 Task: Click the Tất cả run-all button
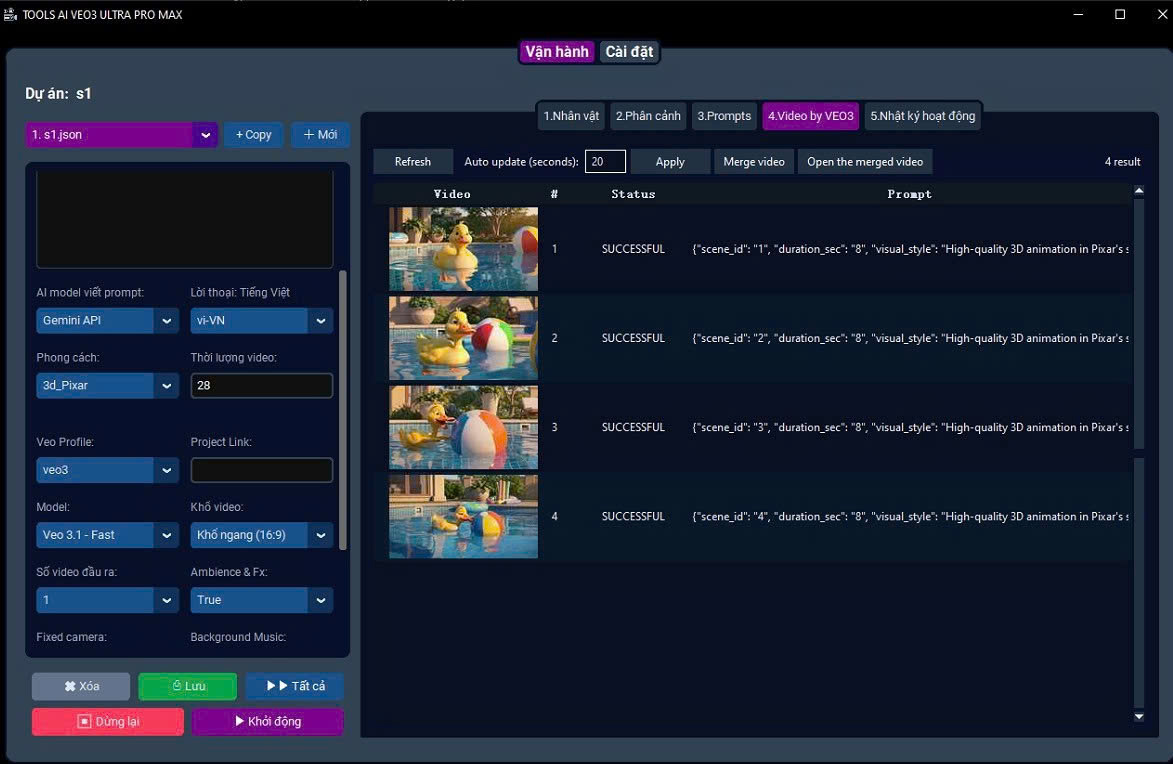[x=294, y=686]
